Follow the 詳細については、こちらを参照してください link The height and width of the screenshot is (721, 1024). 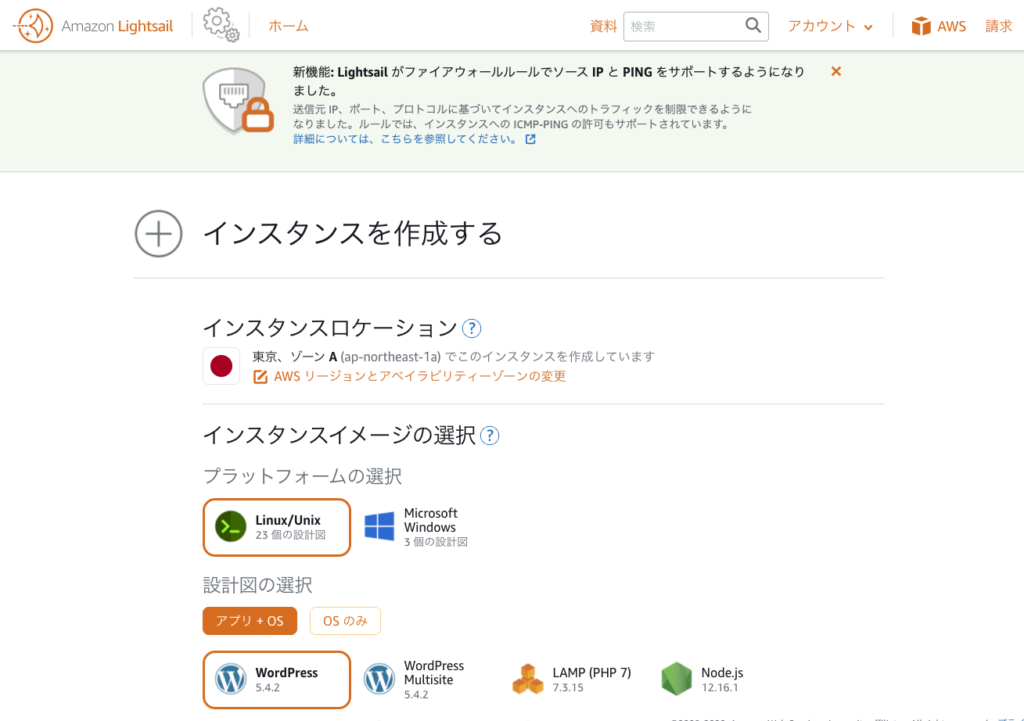coord(406,139)
